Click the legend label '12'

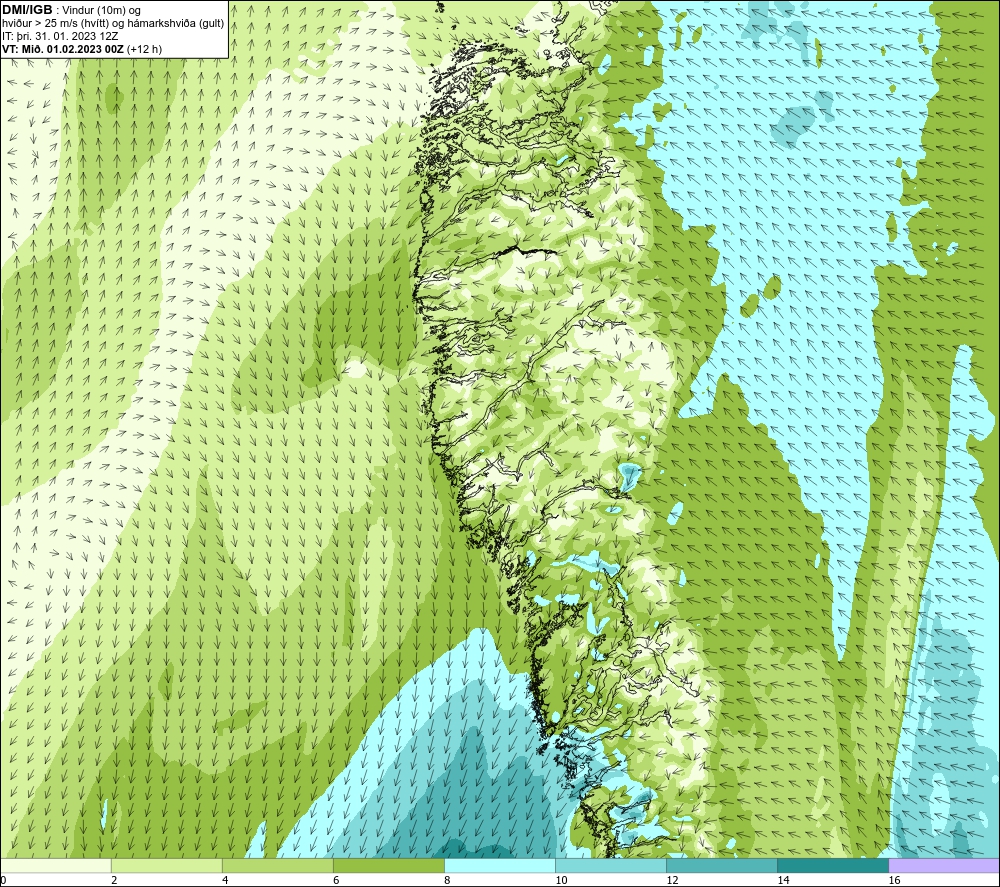(x=672, y=880)
